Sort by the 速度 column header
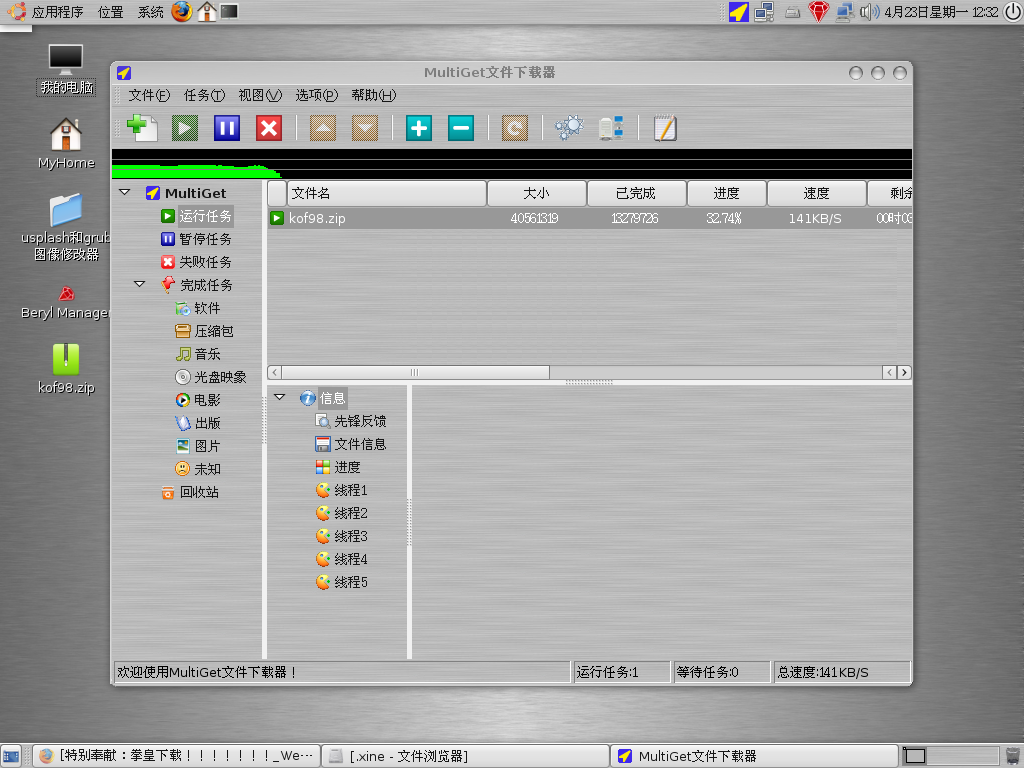The image size is (1024, 768). (817, 193)
